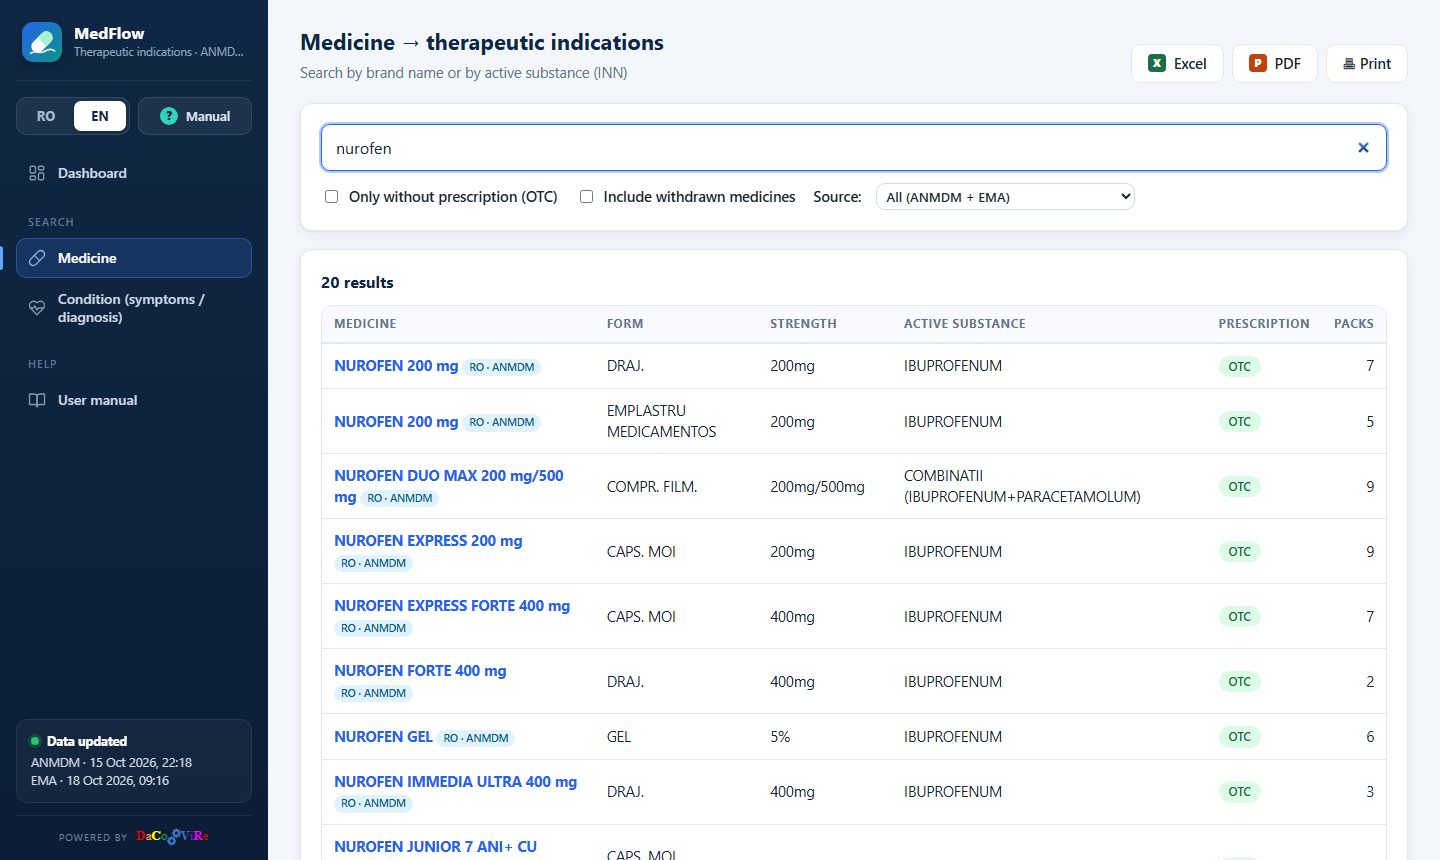Viewport: 1440px width, 860px height.
Task: Enable Only without prescription (OTC) checkbox
Action: [x=331, y=197]
